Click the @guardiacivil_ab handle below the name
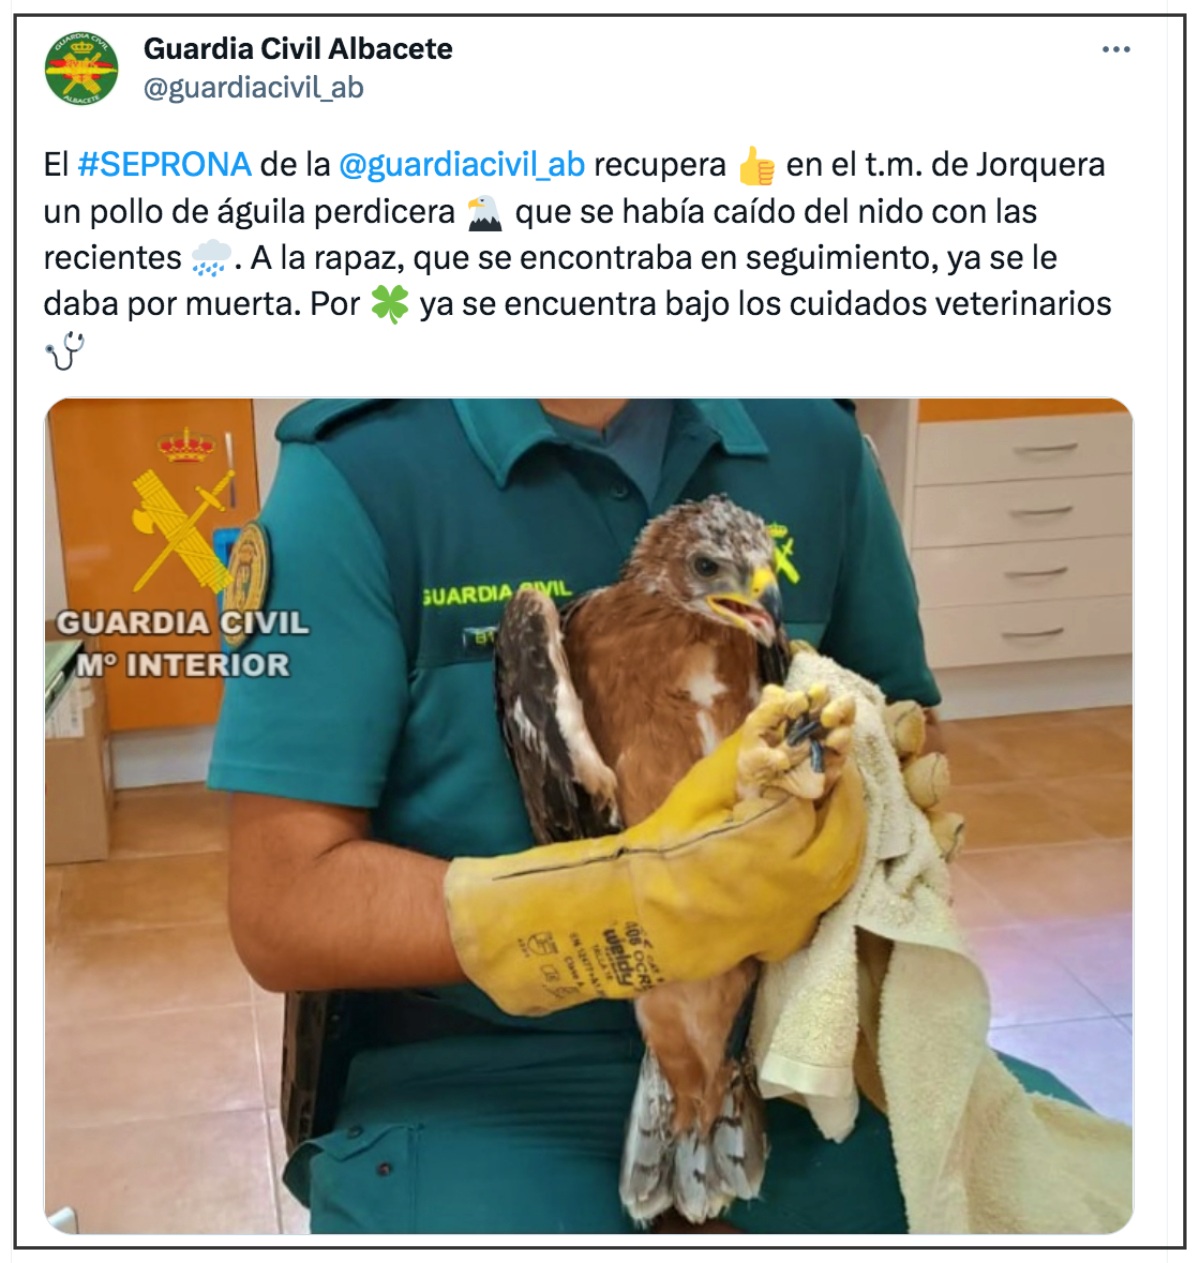Screen dimensions: 1200x1263 tap(254, 88)
